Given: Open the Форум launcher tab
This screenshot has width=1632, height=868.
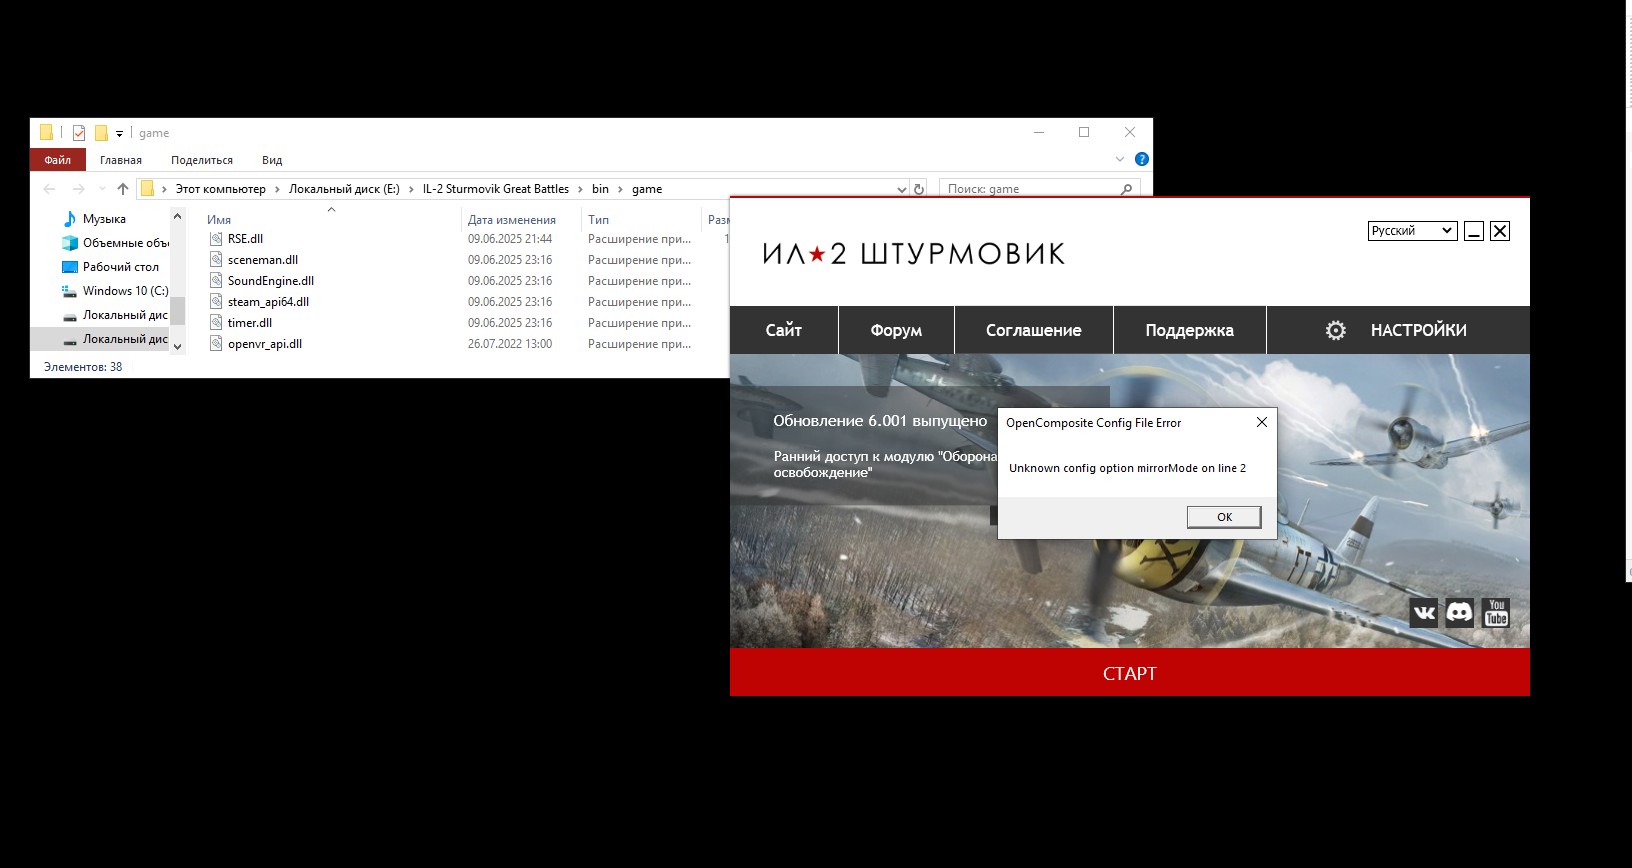Looking at the screenshot, I should point(896,330).
